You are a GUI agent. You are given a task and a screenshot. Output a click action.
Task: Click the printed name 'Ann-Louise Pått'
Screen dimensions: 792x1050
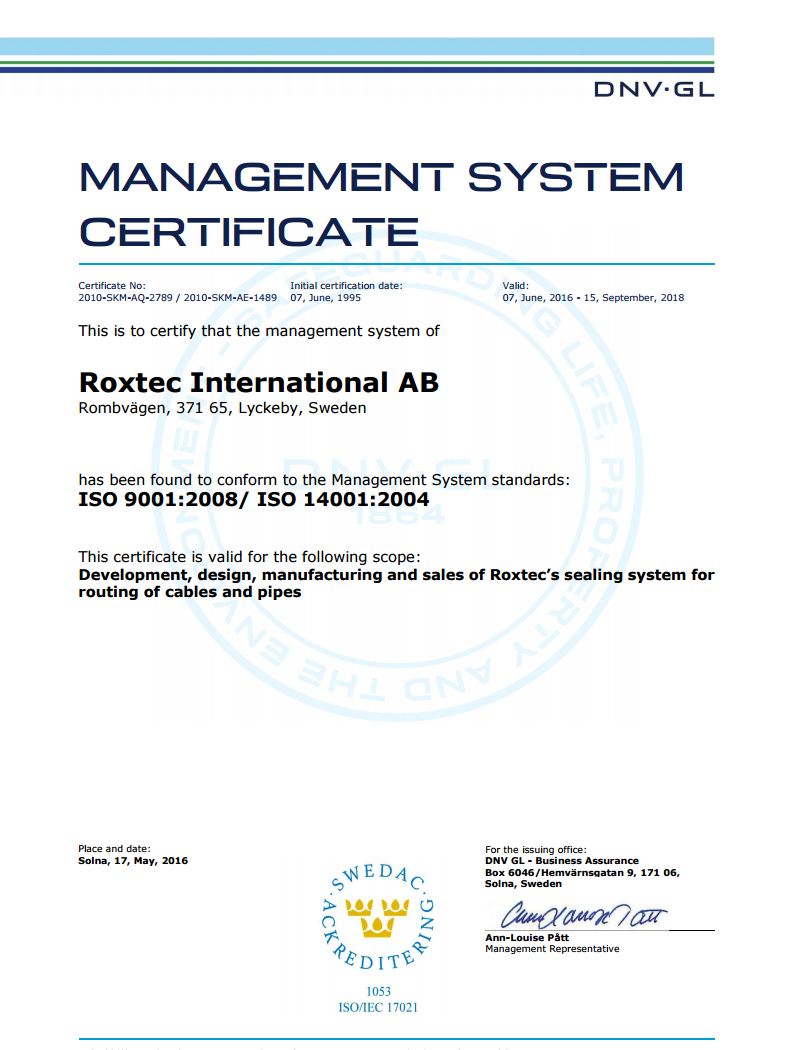527,938
